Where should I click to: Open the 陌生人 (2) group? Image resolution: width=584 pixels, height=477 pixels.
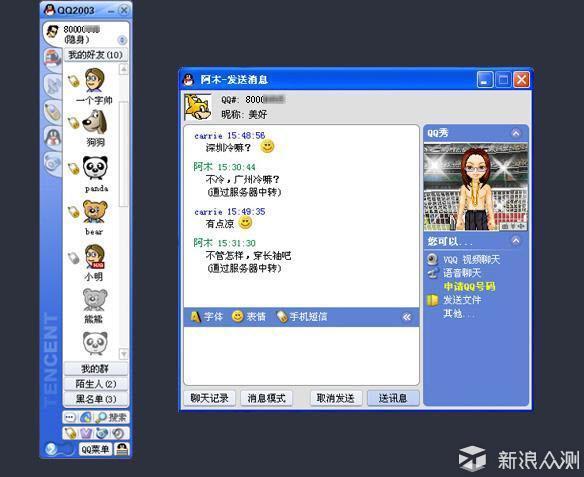click(96, 384)
